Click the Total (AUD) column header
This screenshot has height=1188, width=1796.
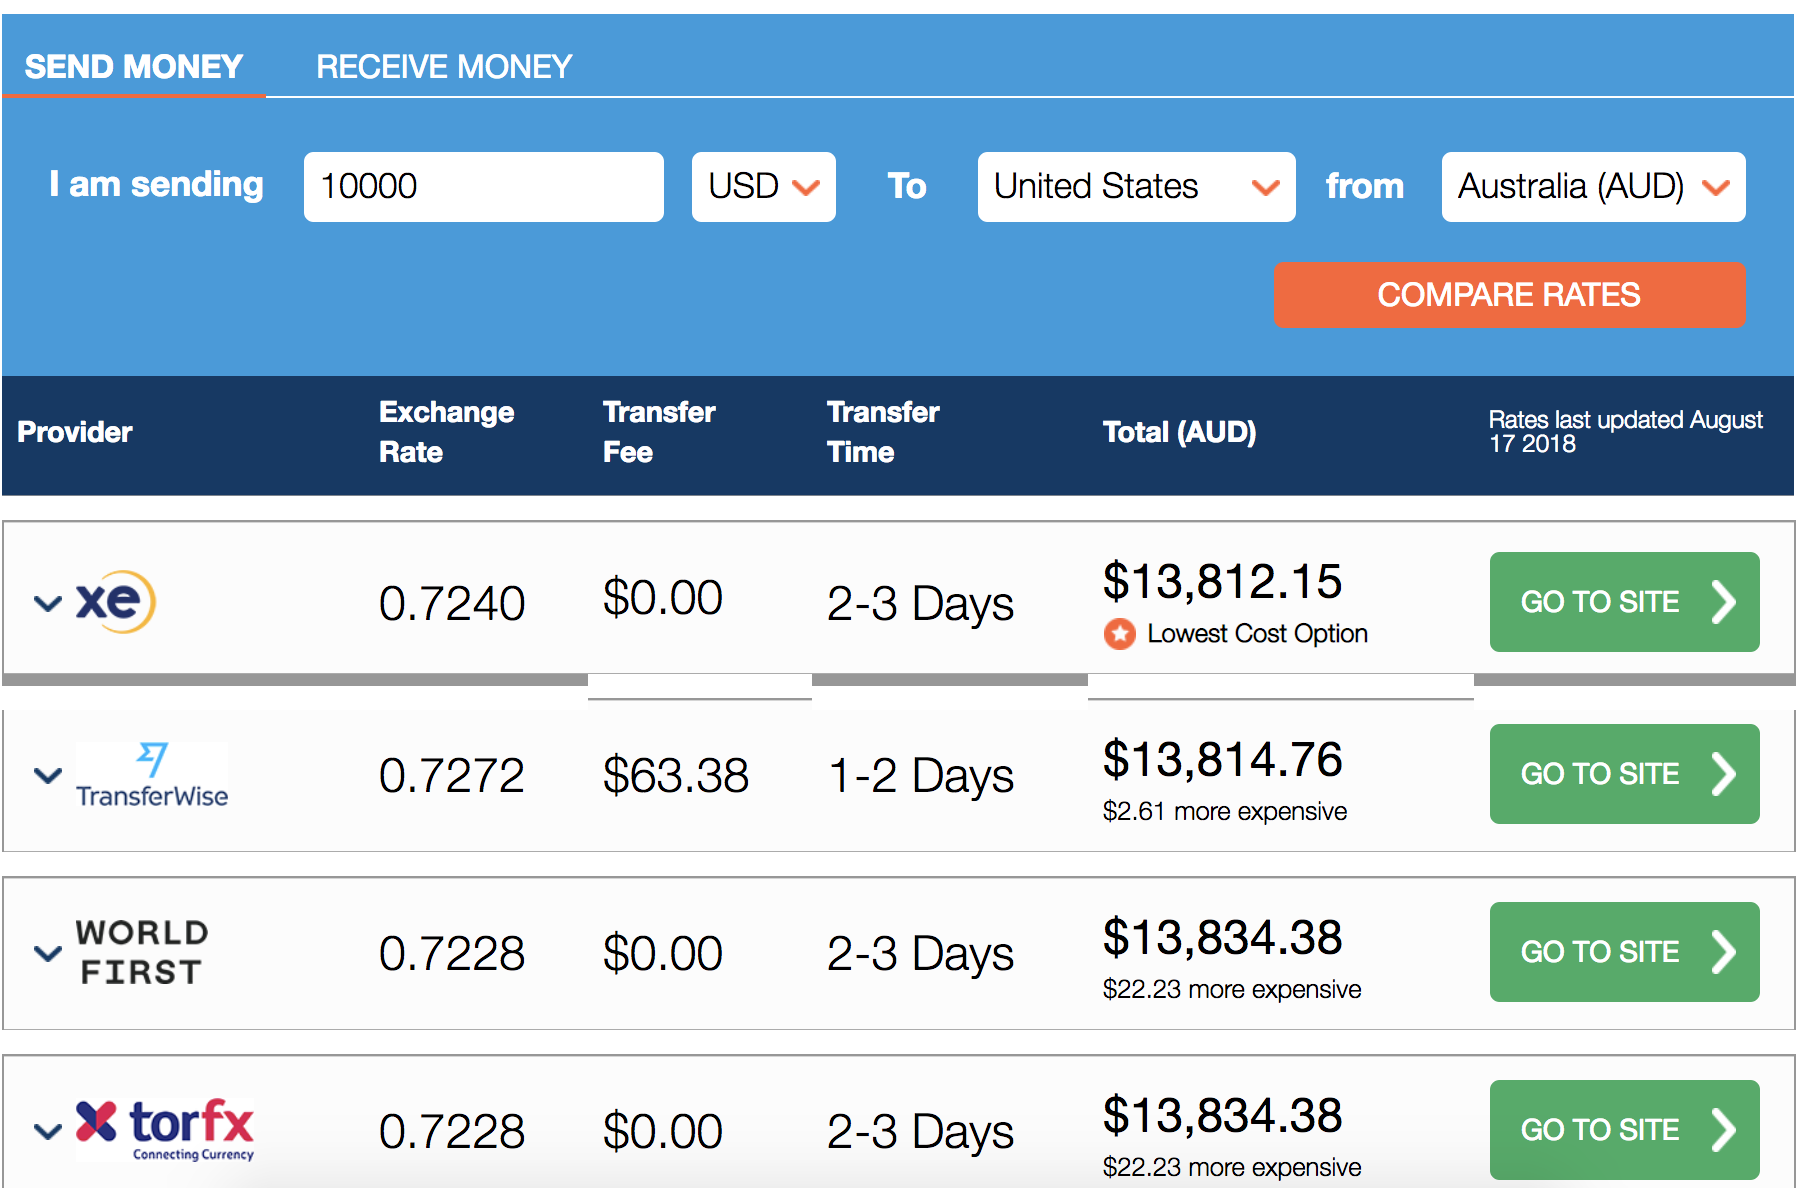(1180, 432)
